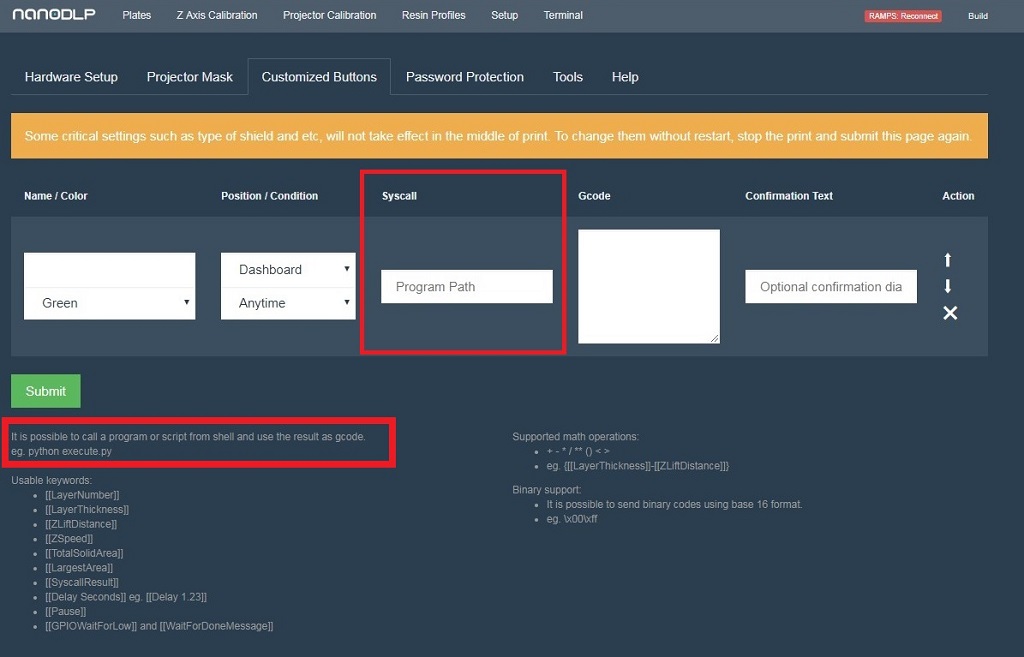This screenshot has height=657, width=1024.
Task: Switch to Hardware Setup tab
Action: [71, 77]
